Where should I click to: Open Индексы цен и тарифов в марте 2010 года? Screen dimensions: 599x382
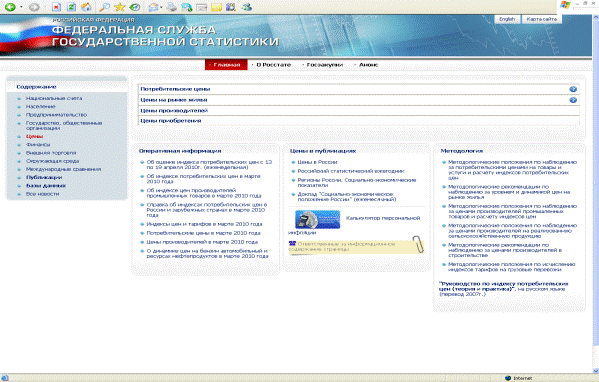(204, 224)
